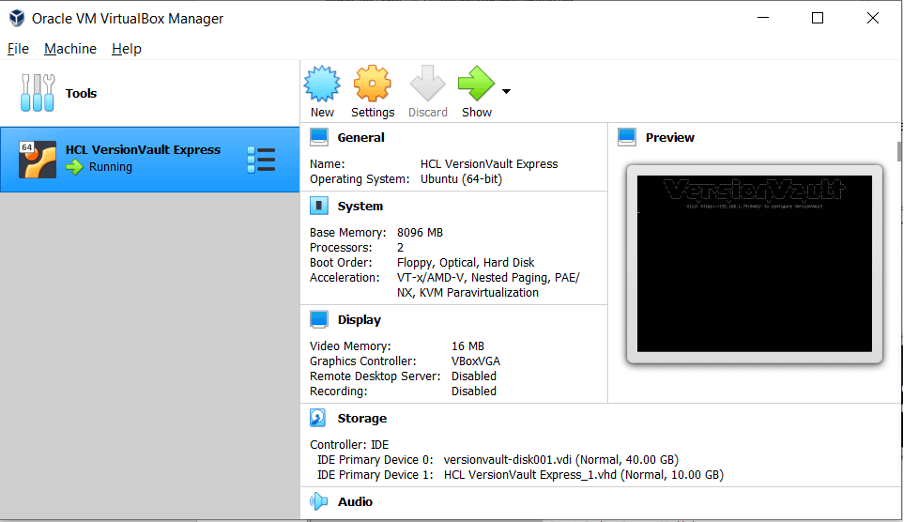Click the Preview section header
Screen dimensions: 904x522
coord(670,137)
